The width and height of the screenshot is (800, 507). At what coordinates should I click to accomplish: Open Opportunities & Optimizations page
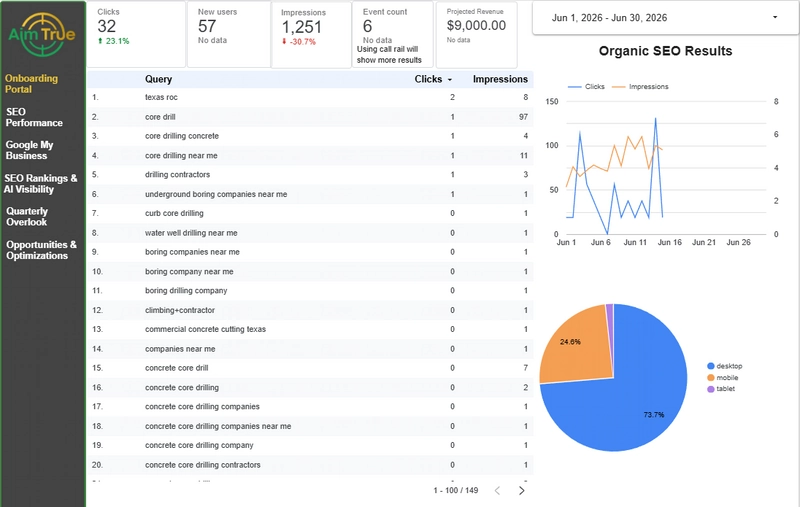click(x=41, y=250)
